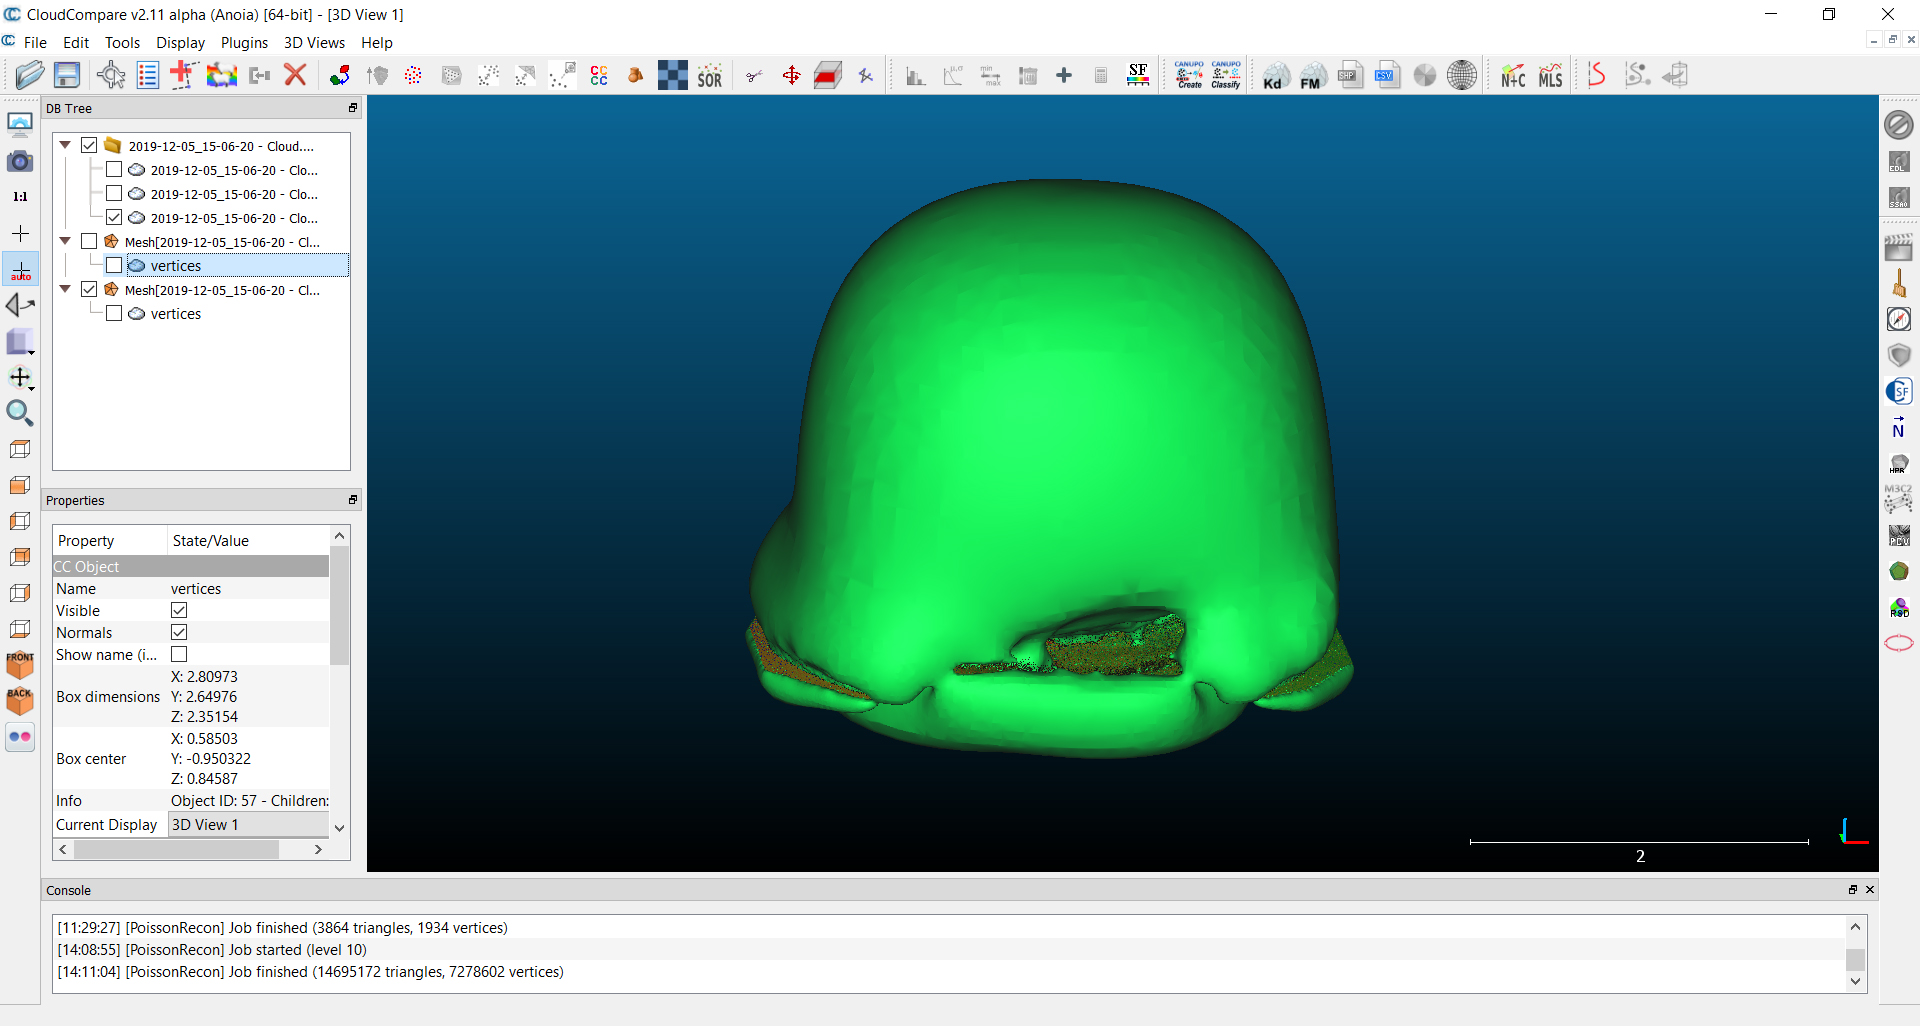Enable the Show name checkbox
The image size is (1920, 1026).
click(179, 654)
